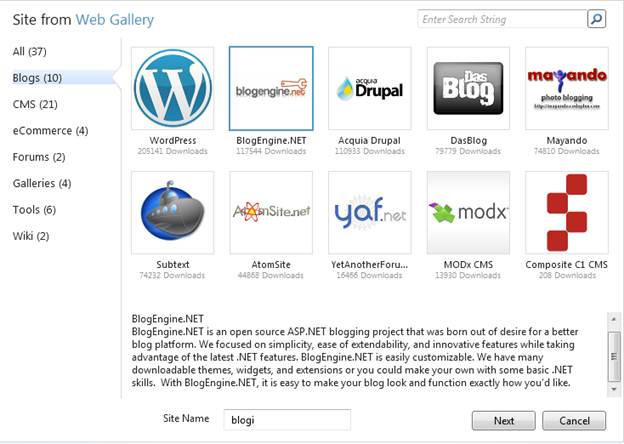Open the Tools (6) category
The width and height of the screenshot is (624, 444).
tap(34, 210)
